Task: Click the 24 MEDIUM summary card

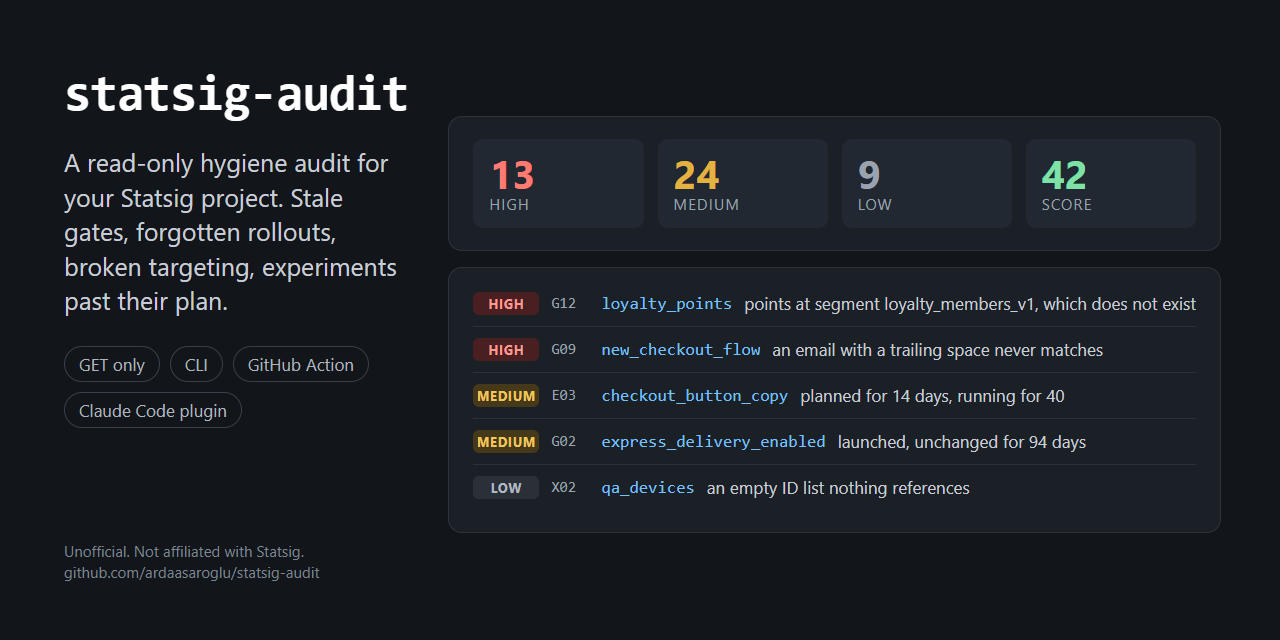Action: tap(743, 184)
